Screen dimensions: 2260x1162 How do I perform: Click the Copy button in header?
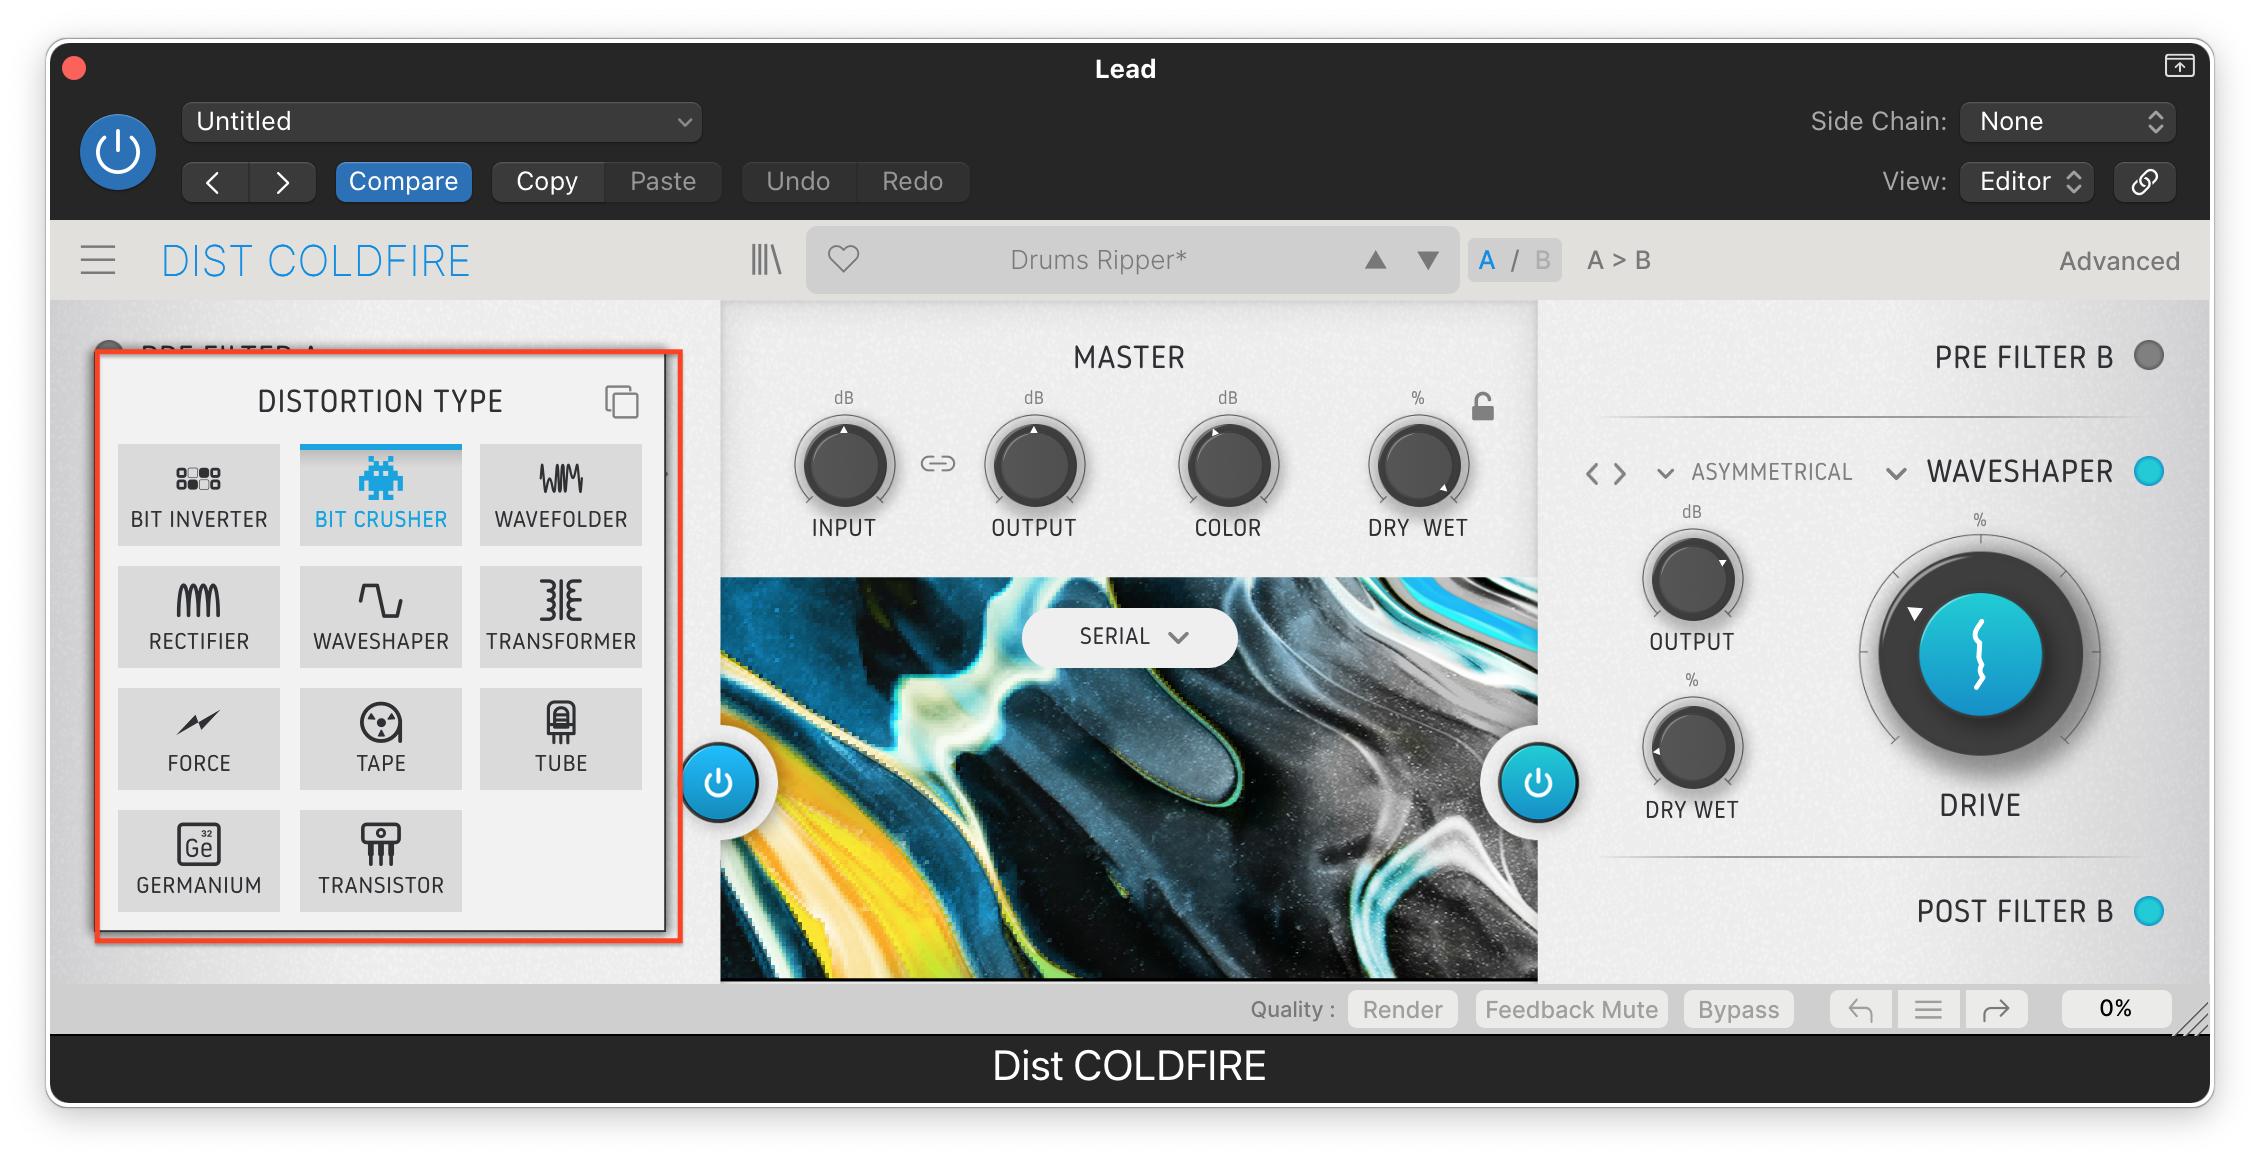(x=547, y=181)
